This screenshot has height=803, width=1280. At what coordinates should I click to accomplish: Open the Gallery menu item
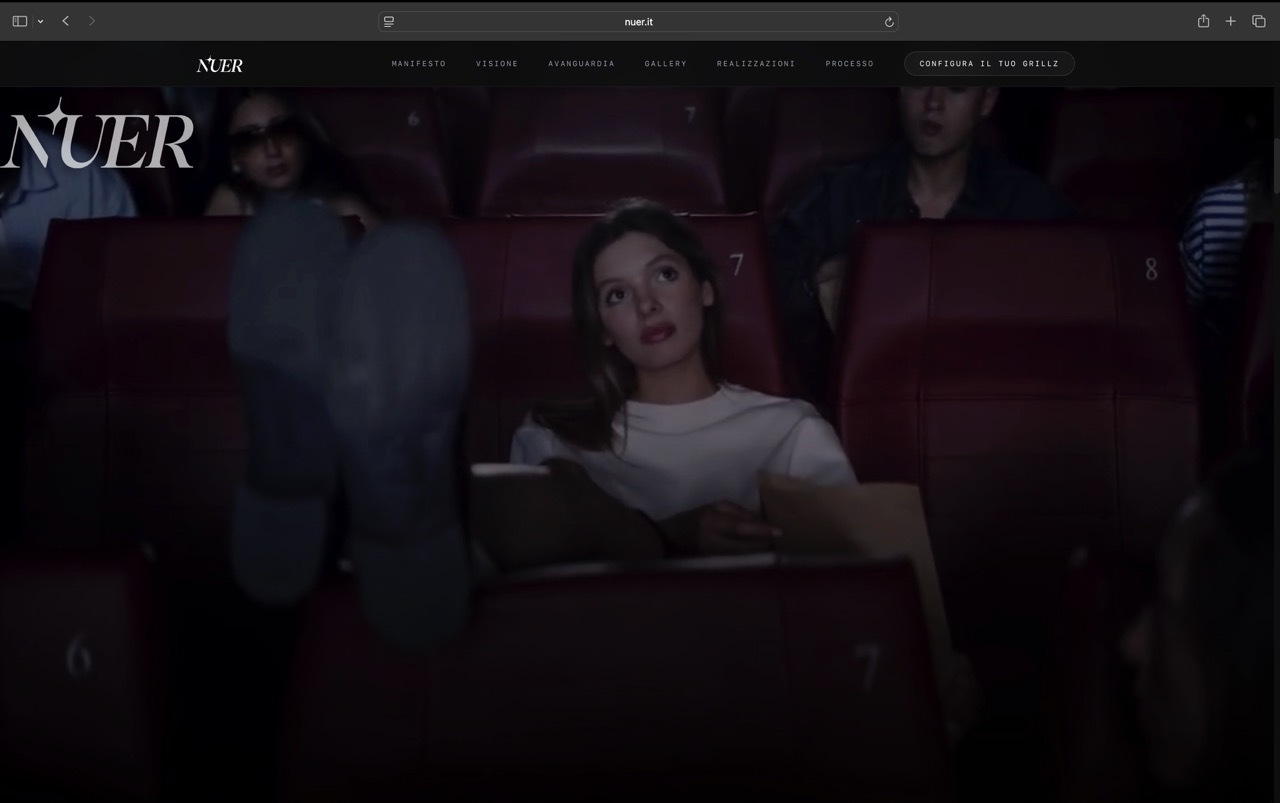[666, 64]
